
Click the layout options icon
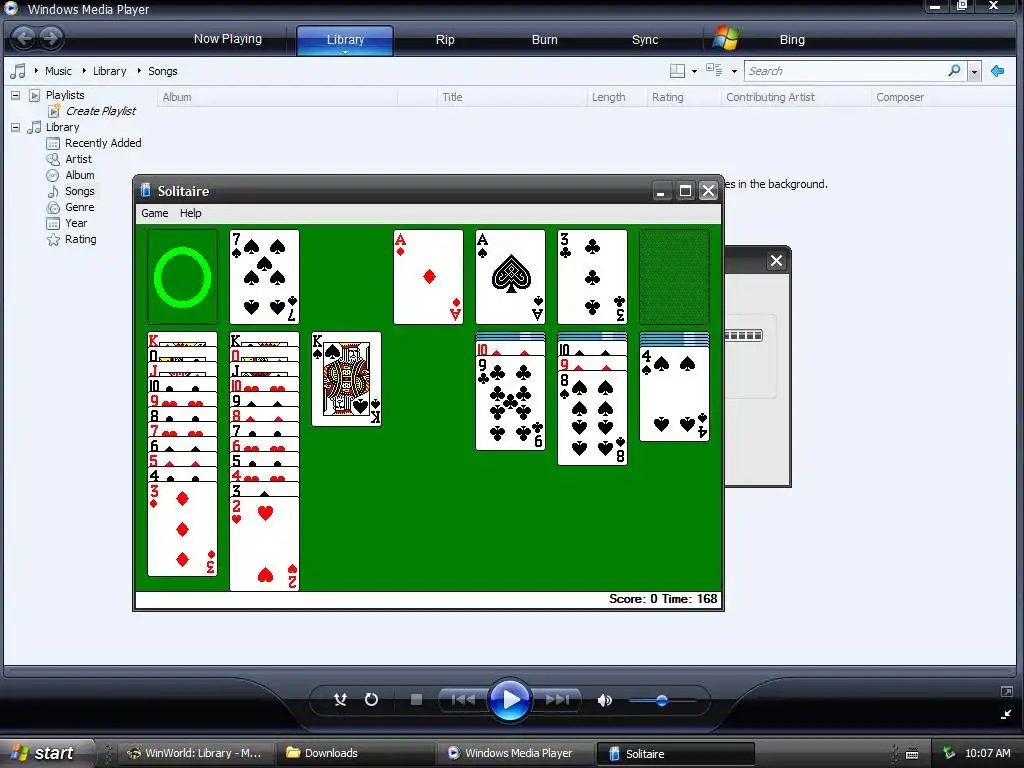click(677, 71)
